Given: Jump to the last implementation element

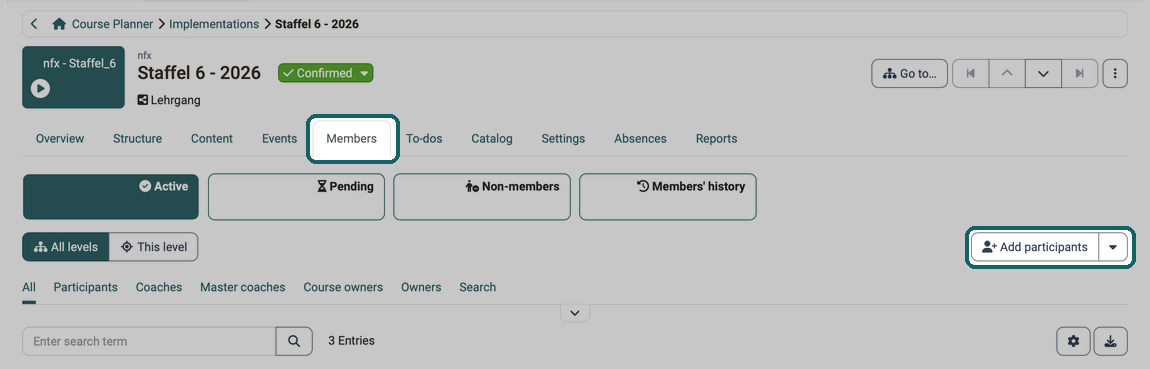Looking at the screenshot, I should click(1080, 73).
